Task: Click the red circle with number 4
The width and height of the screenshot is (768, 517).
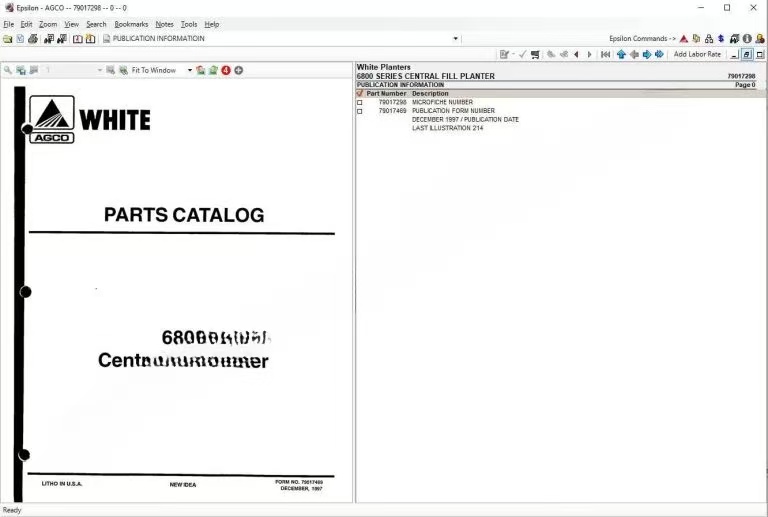Action: pyautogui.click(x=226, y=70)
